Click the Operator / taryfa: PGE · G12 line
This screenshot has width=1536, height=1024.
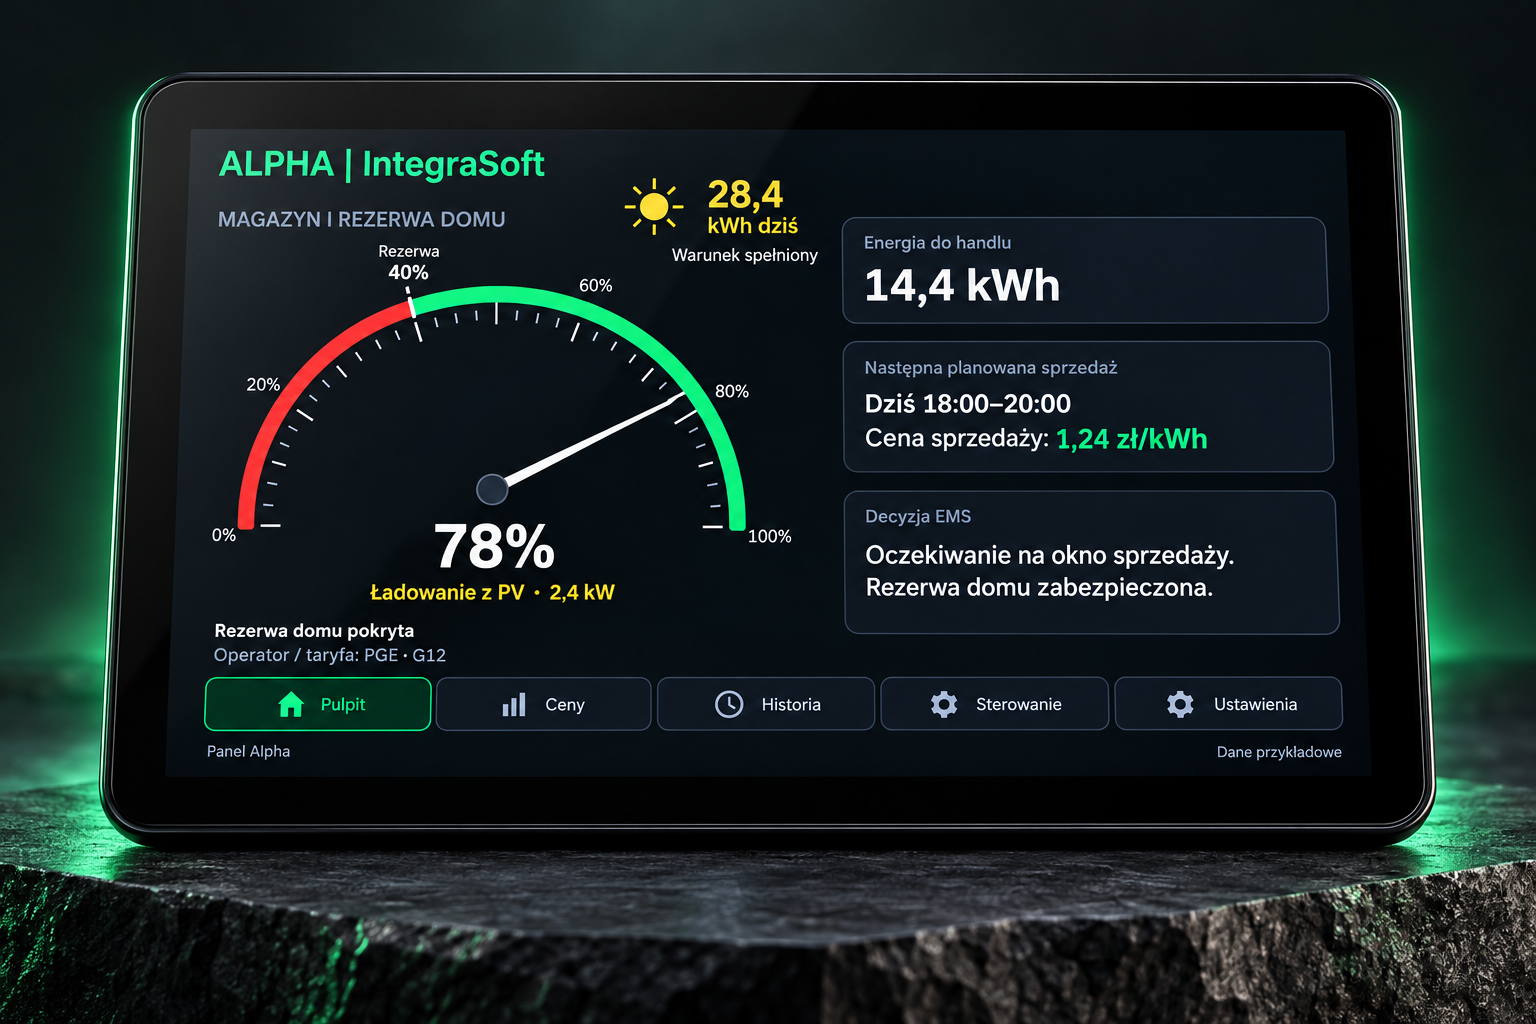pos(330,655)
